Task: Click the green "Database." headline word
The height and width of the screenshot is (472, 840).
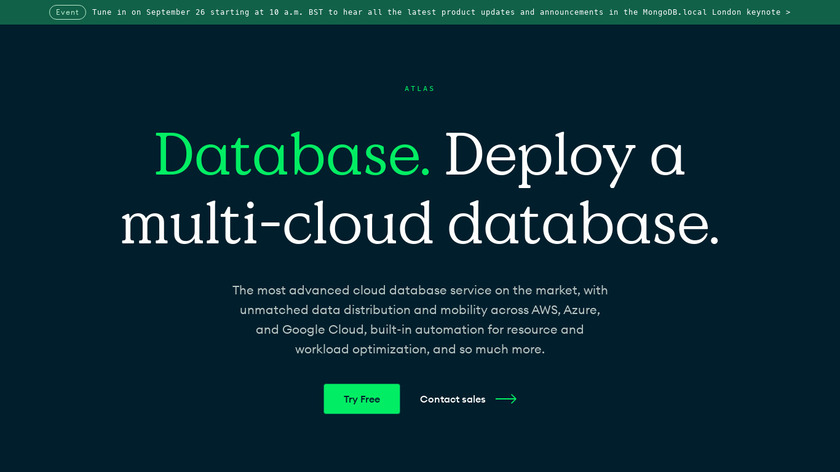Action: click(292, 154)
